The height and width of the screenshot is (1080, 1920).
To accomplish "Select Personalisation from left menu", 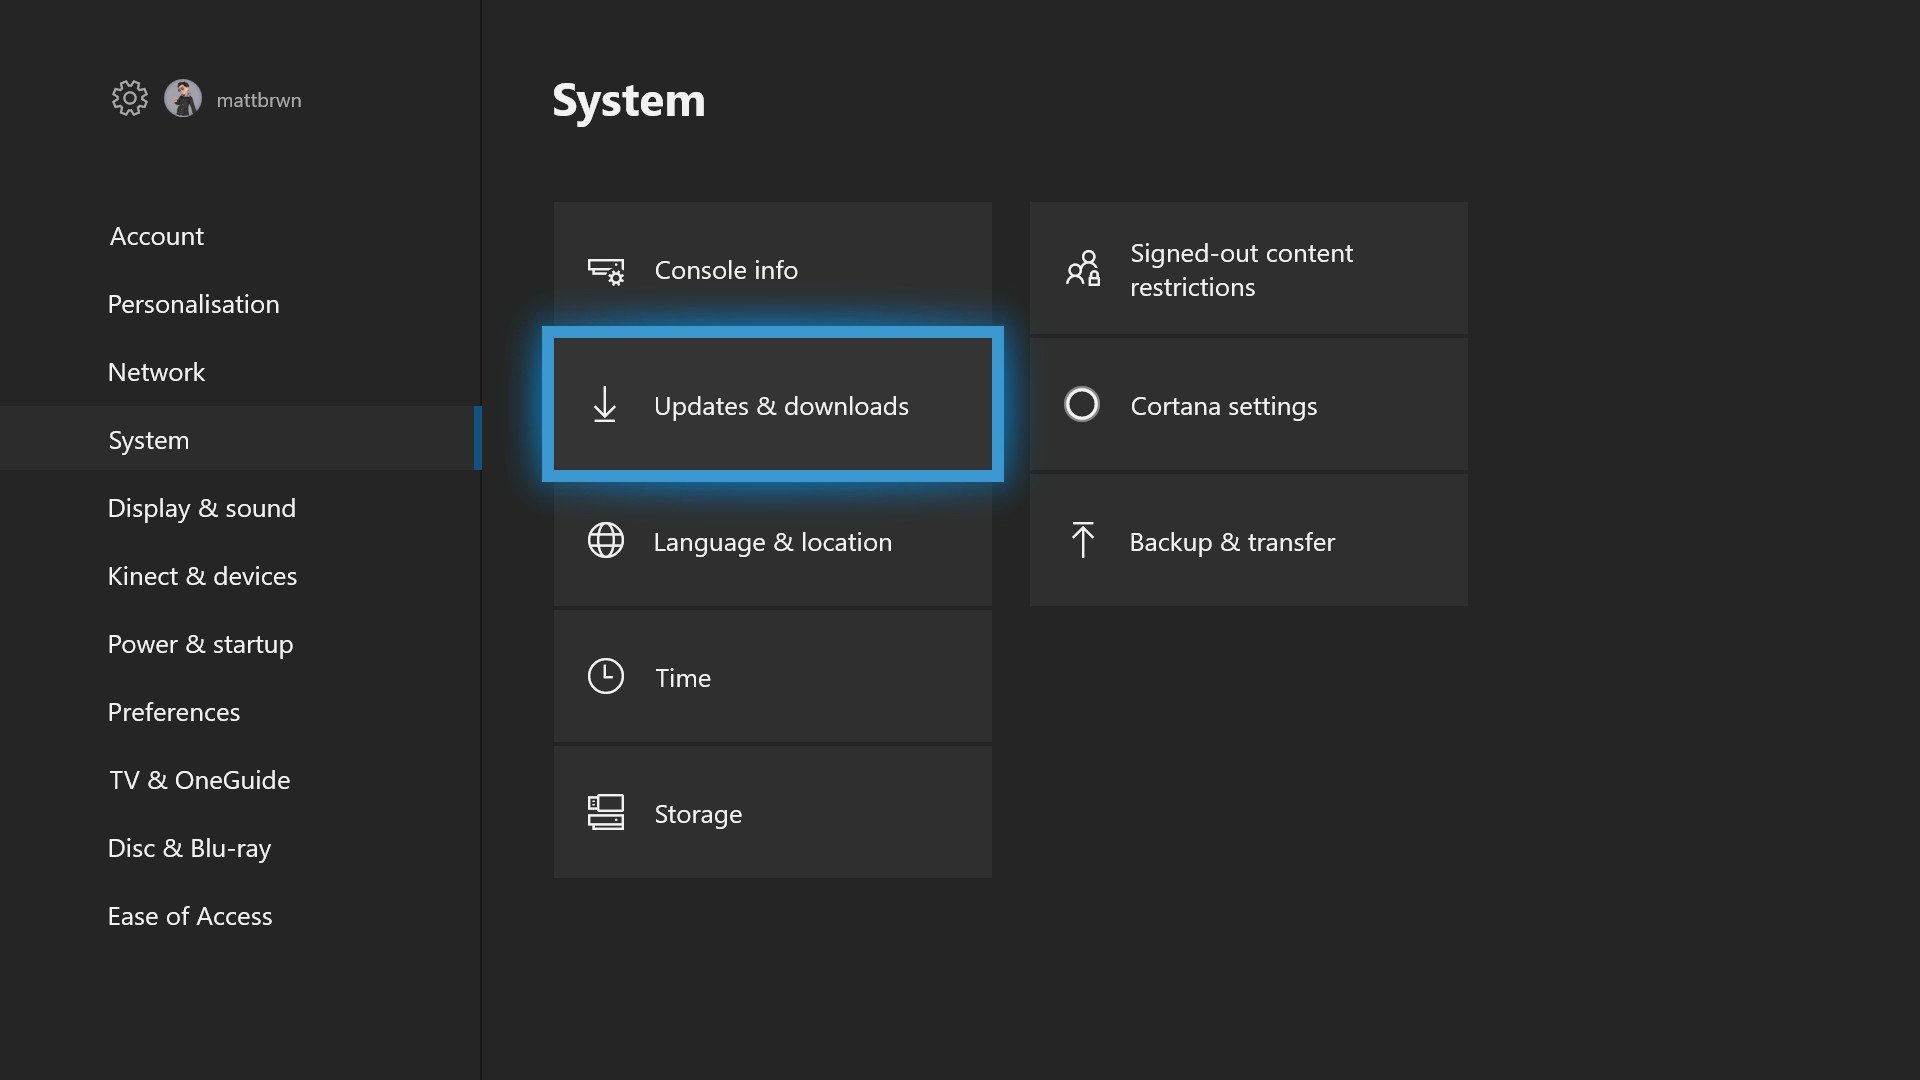I will [x=194, y=303].
